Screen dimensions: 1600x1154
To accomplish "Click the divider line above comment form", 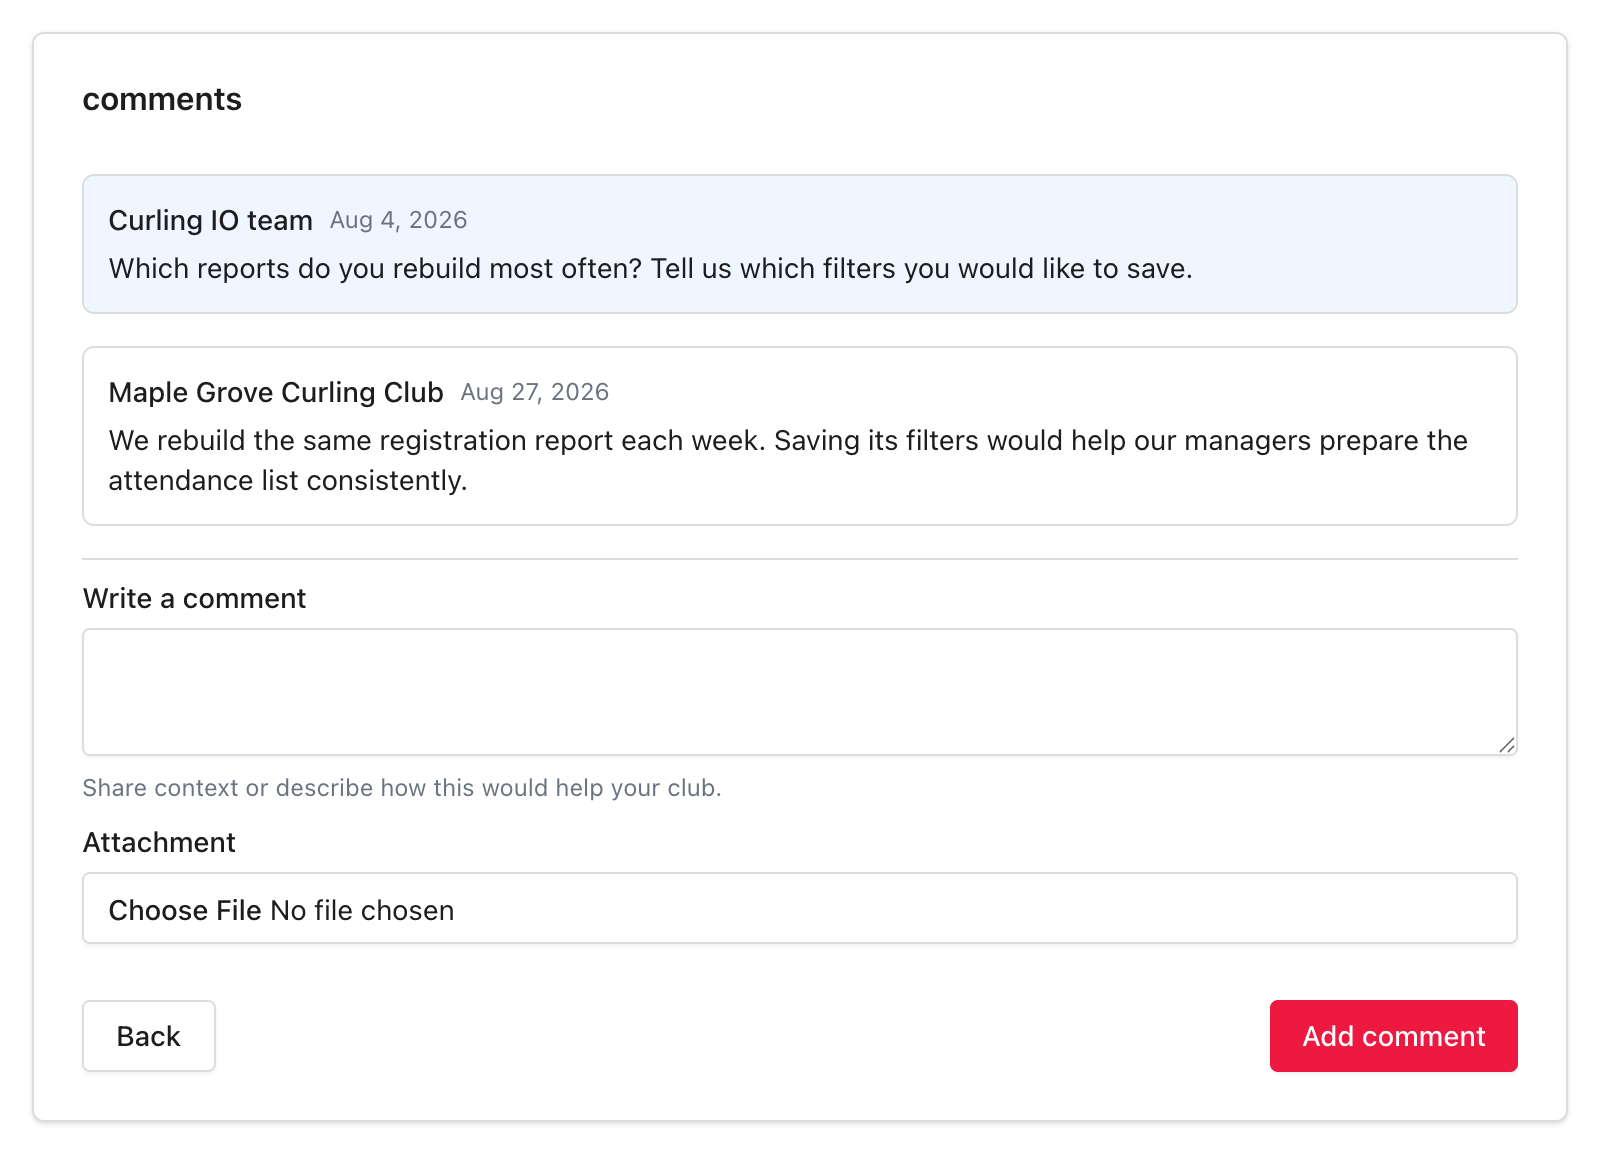I will point(800,559).
